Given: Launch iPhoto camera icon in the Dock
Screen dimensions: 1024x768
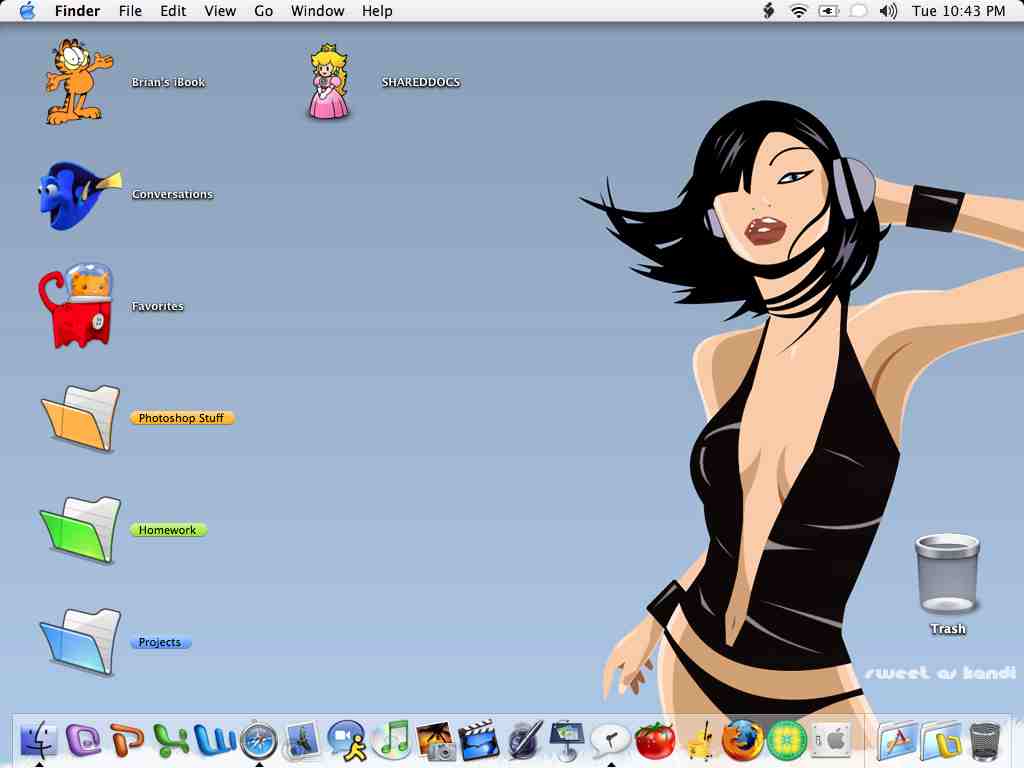Looking at the screenshot, I should point(436,741).
